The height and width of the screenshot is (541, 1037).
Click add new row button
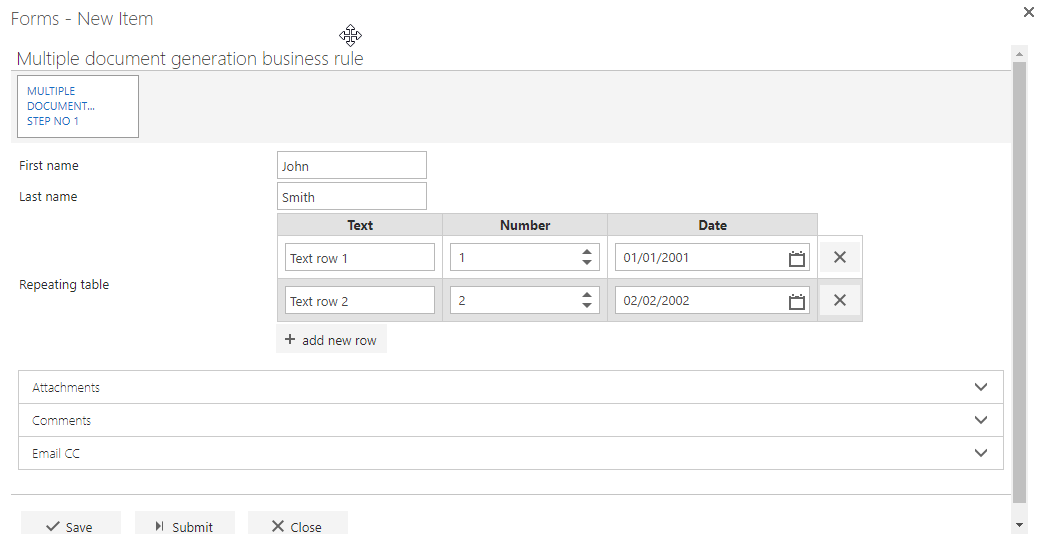[331, 340]
